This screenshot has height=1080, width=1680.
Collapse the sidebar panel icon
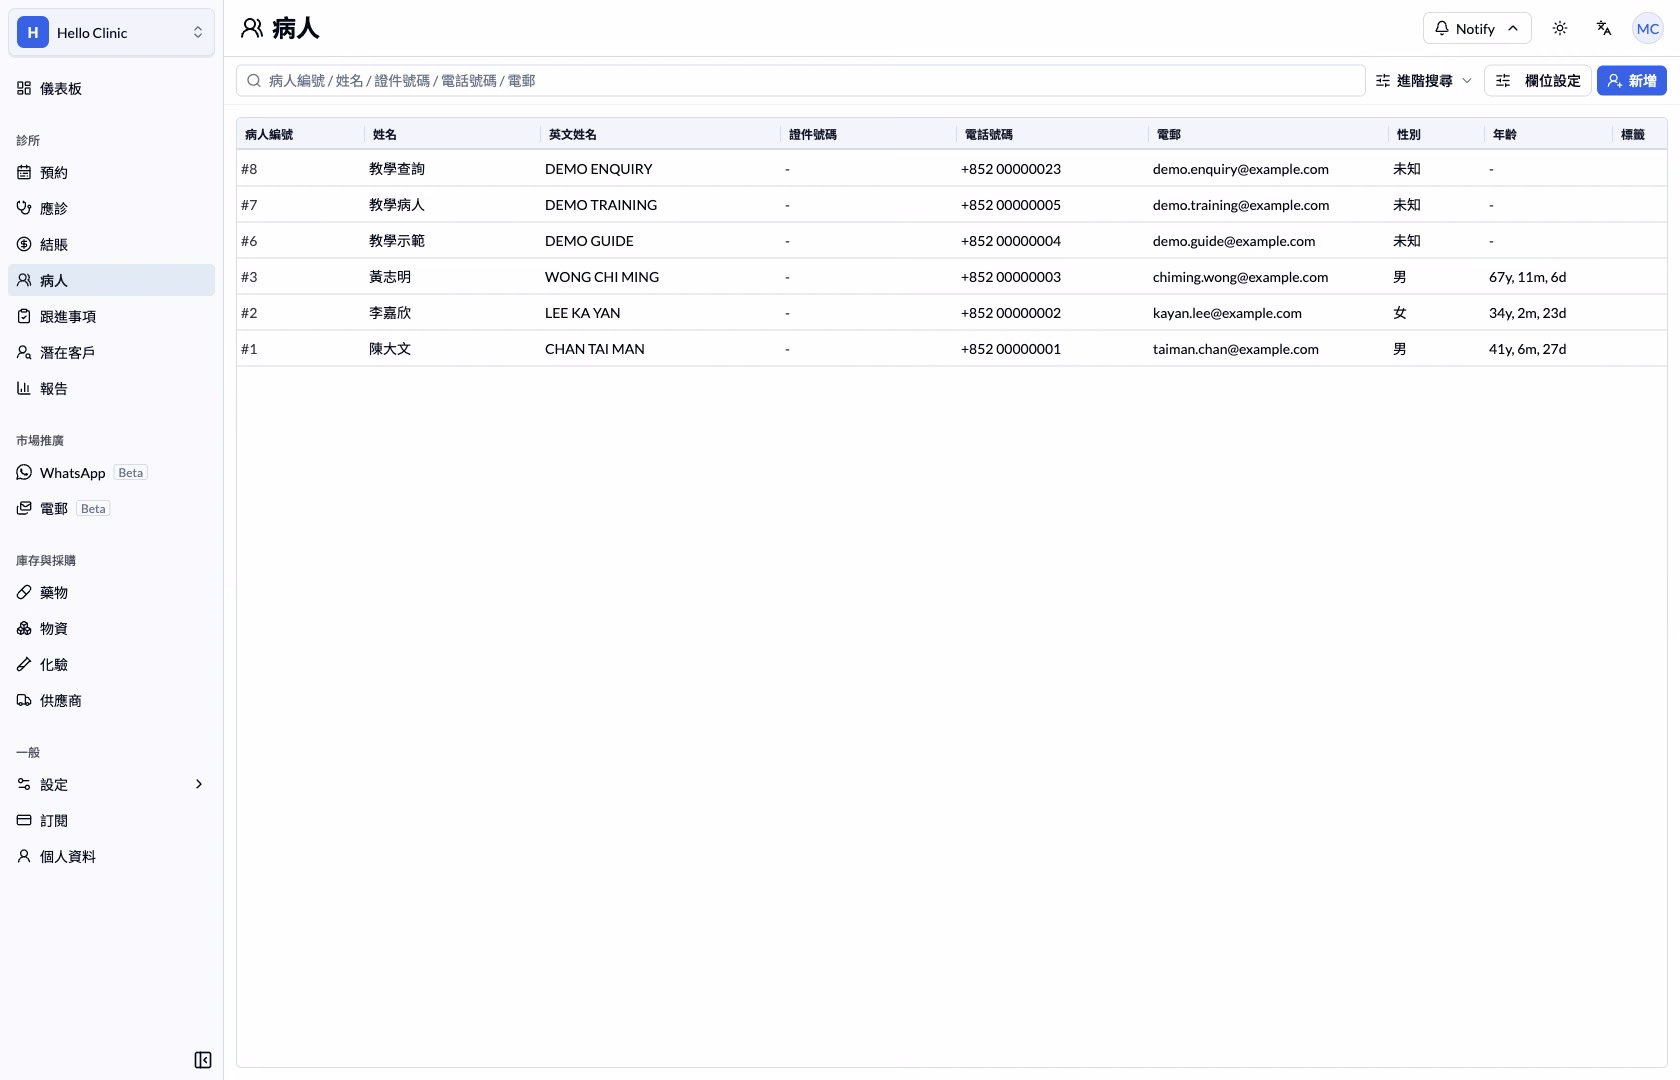coord(203,1060)
